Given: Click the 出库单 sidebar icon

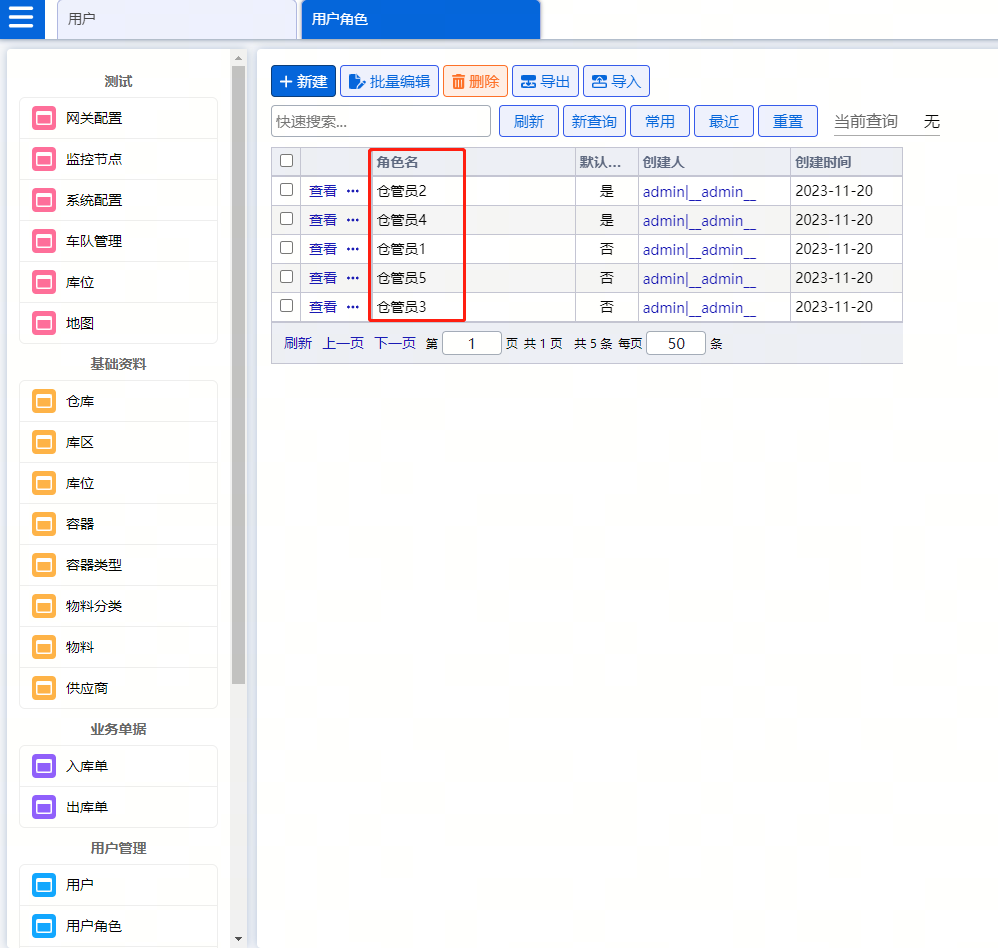Looking at the screenshot, I should click(x=44, y=808).
